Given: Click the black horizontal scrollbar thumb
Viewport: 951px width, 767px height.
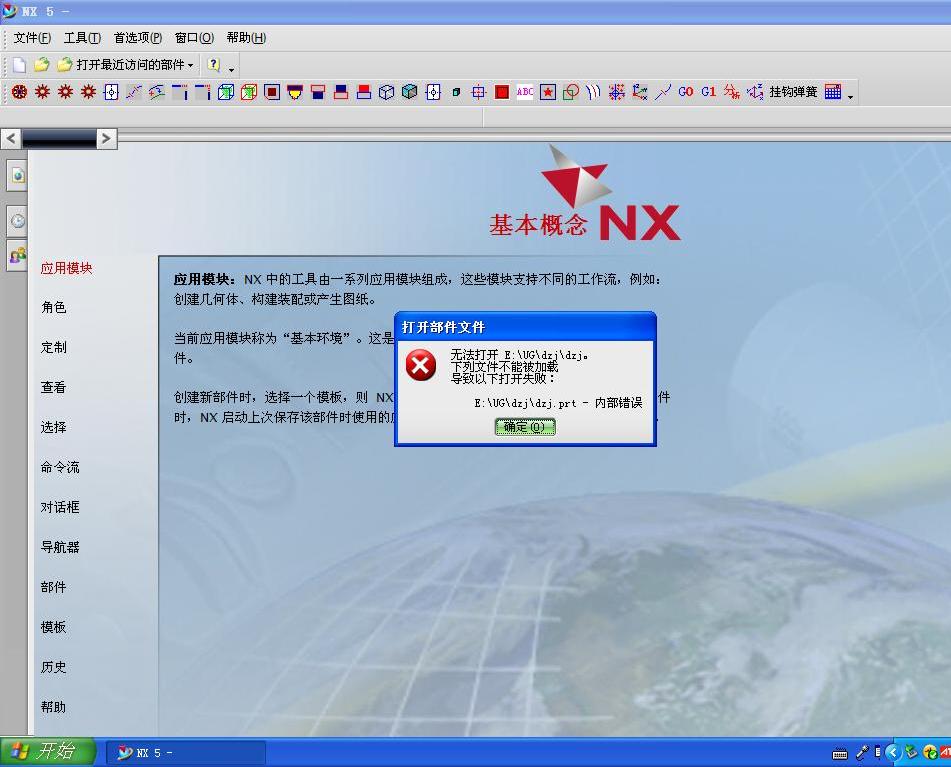Looking at the screenshot, I should click(59, 139).
